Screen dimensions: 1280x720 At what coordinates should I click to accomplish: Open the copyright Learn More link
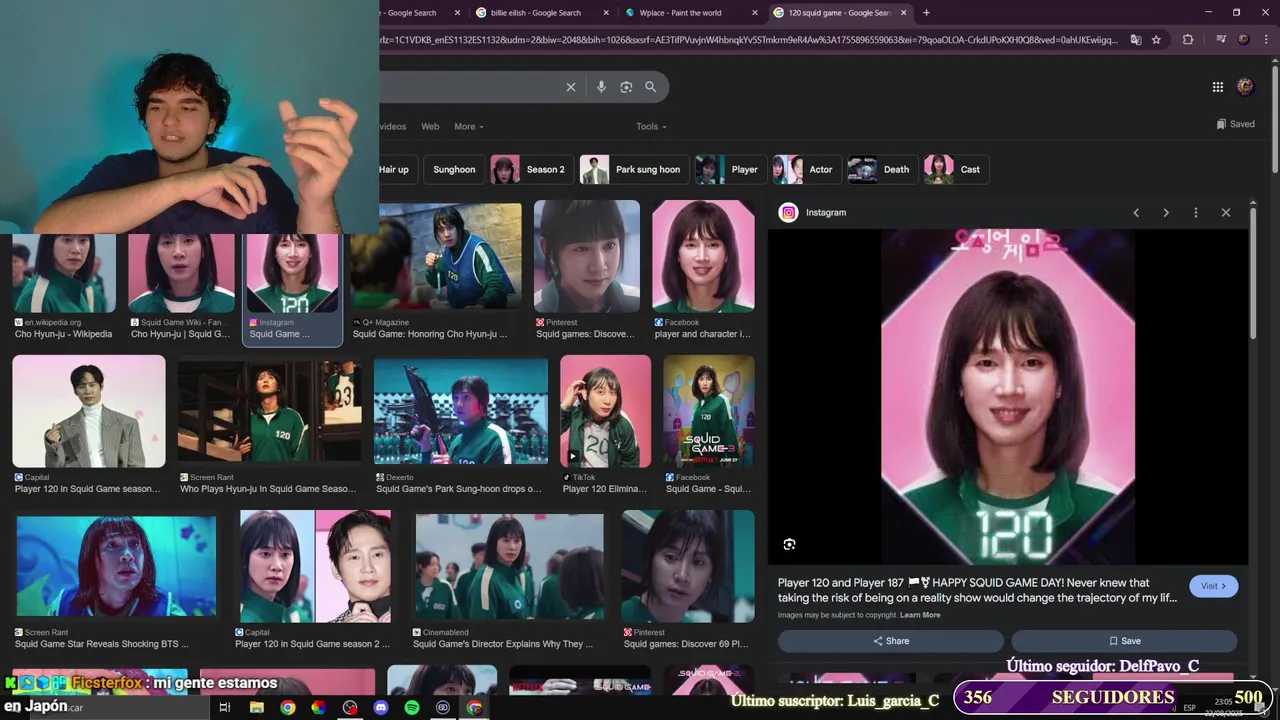[920, 615]
